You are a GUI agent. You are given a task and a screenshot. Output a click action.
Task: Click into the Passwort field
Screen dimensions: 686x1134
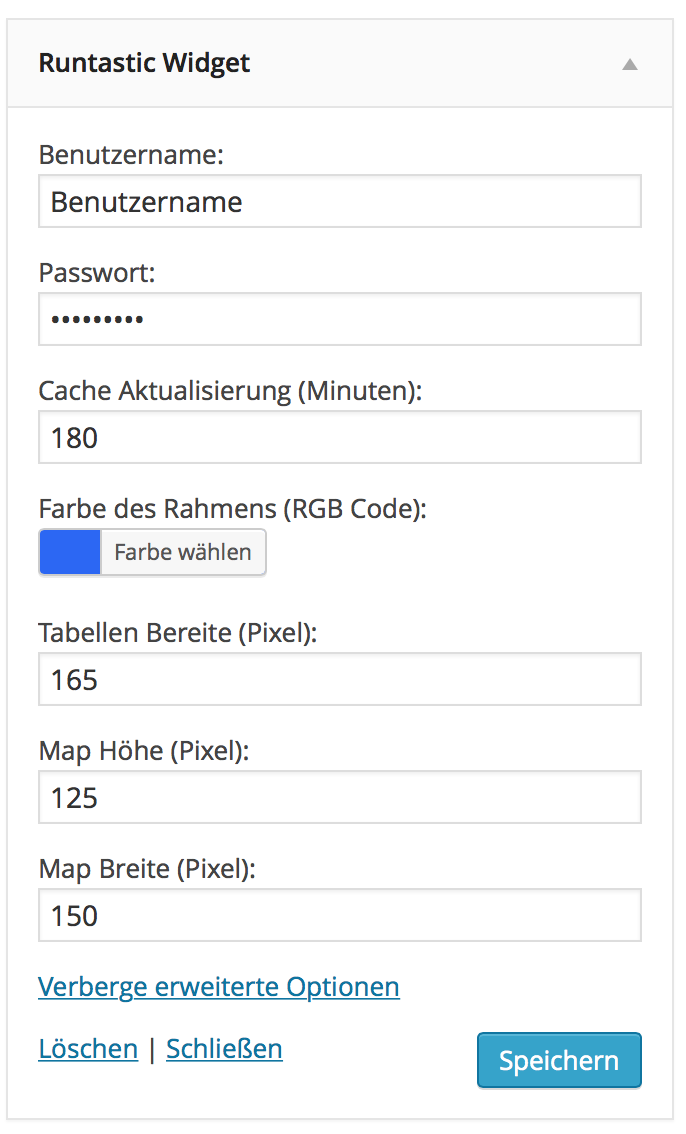(x=339, y=319)
